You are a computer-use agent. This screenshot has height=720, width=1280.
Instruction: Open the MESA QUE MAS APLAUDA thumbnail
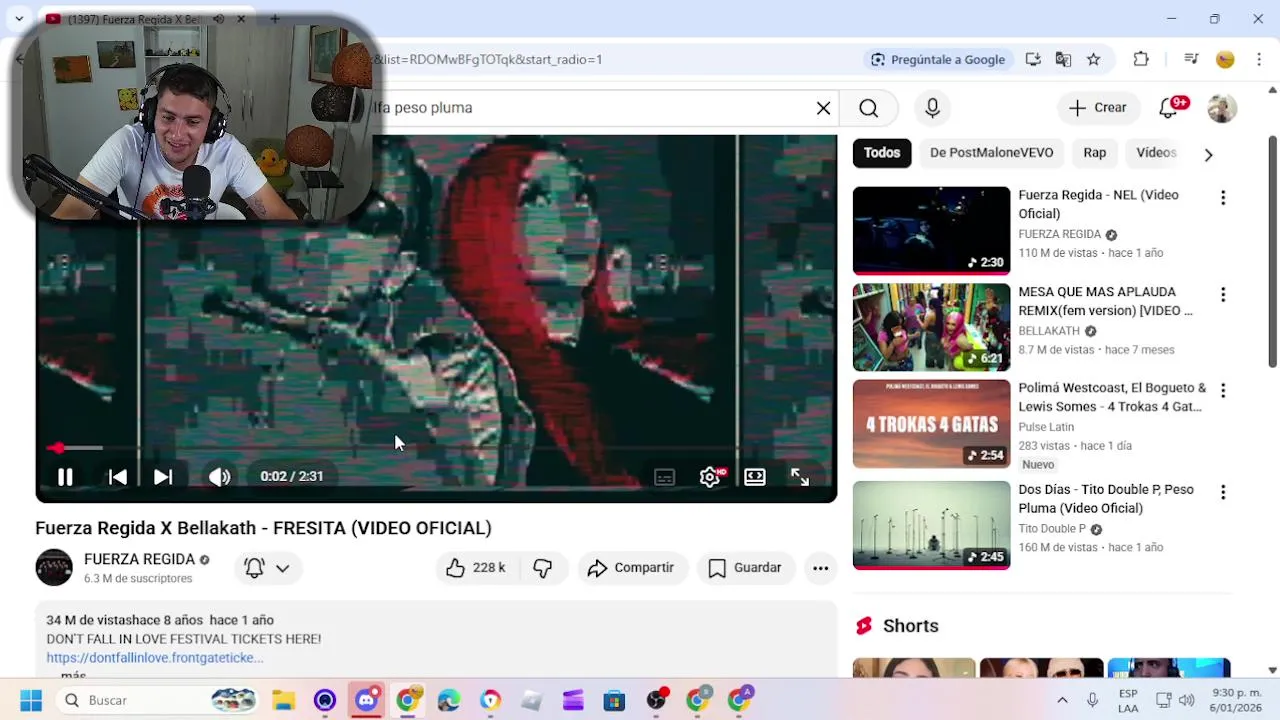coord(932,328)
